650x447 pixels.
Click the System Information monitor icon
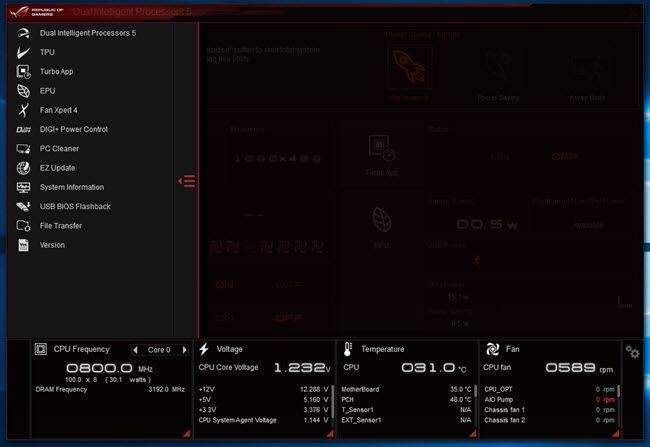pyautogui.click(x=23, y=187)
